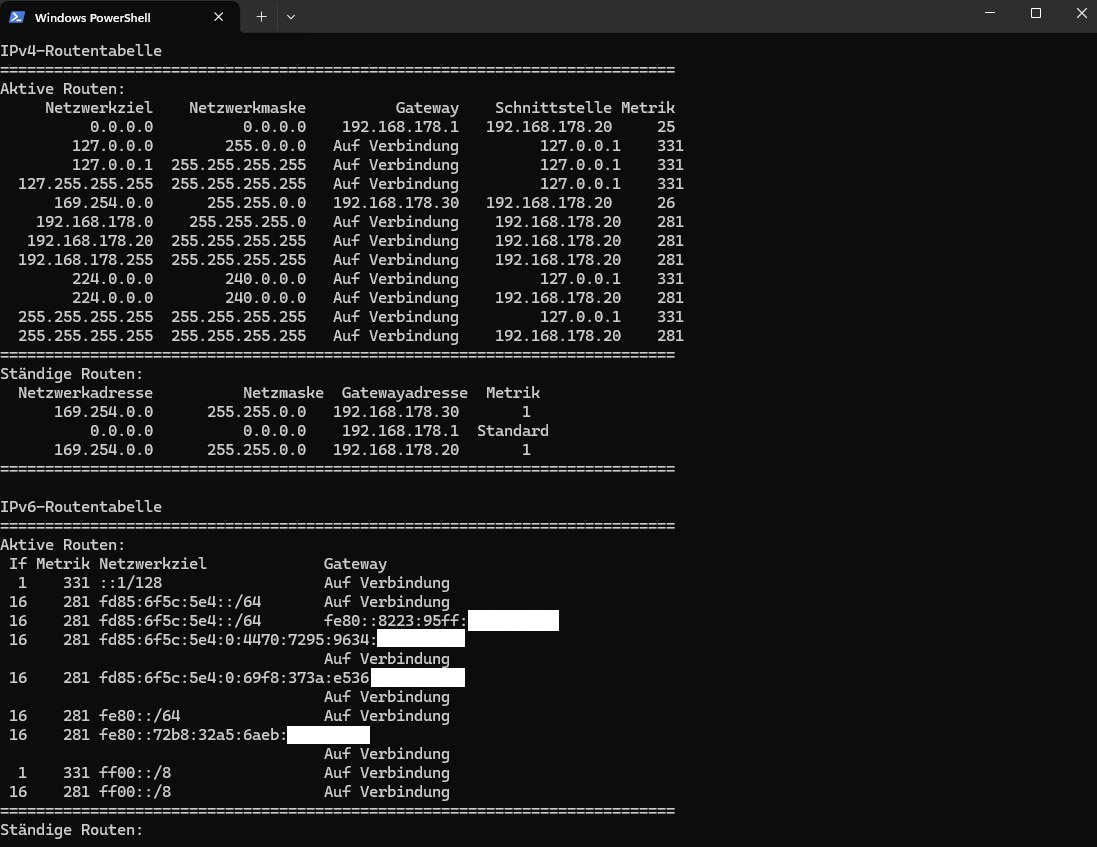Click metric 25 in the default route row
Screen dimensions: 1097x847
(666, 127)
